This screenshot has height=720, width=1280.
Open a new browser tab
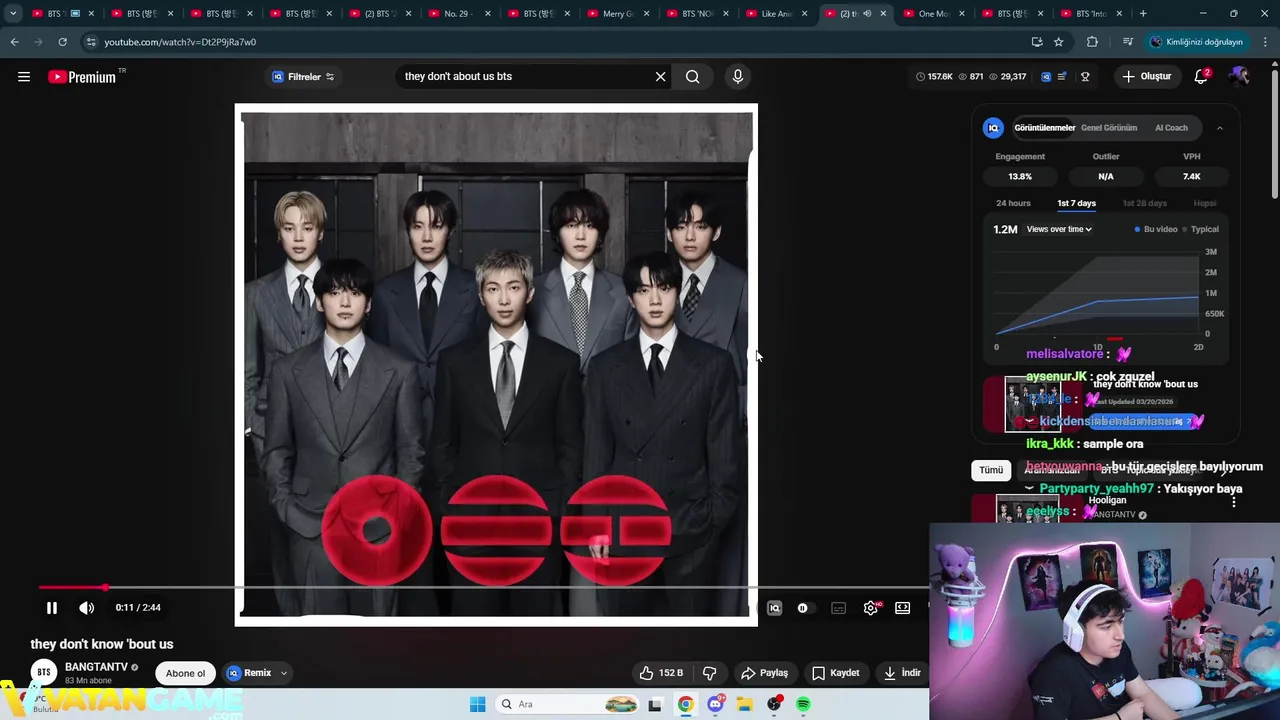1143,14
